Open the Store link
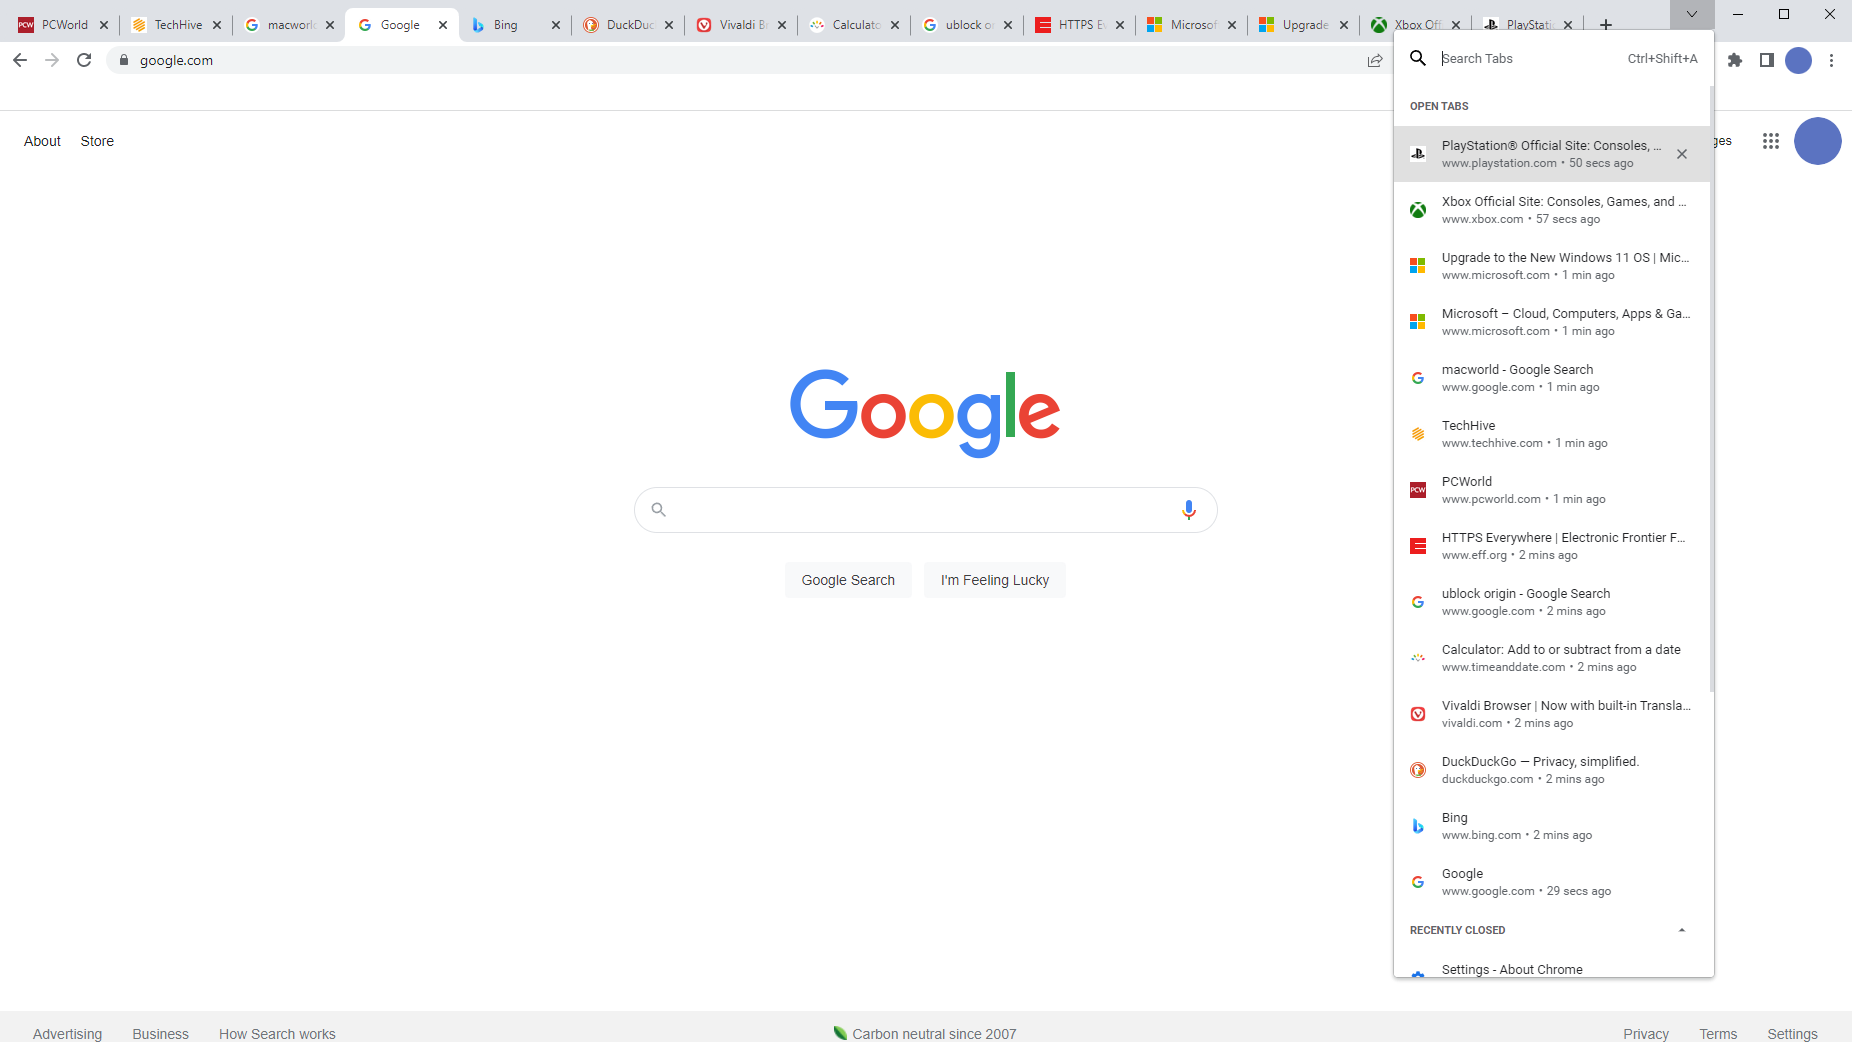This screenshot has width=1852, height=1042. 97,141
